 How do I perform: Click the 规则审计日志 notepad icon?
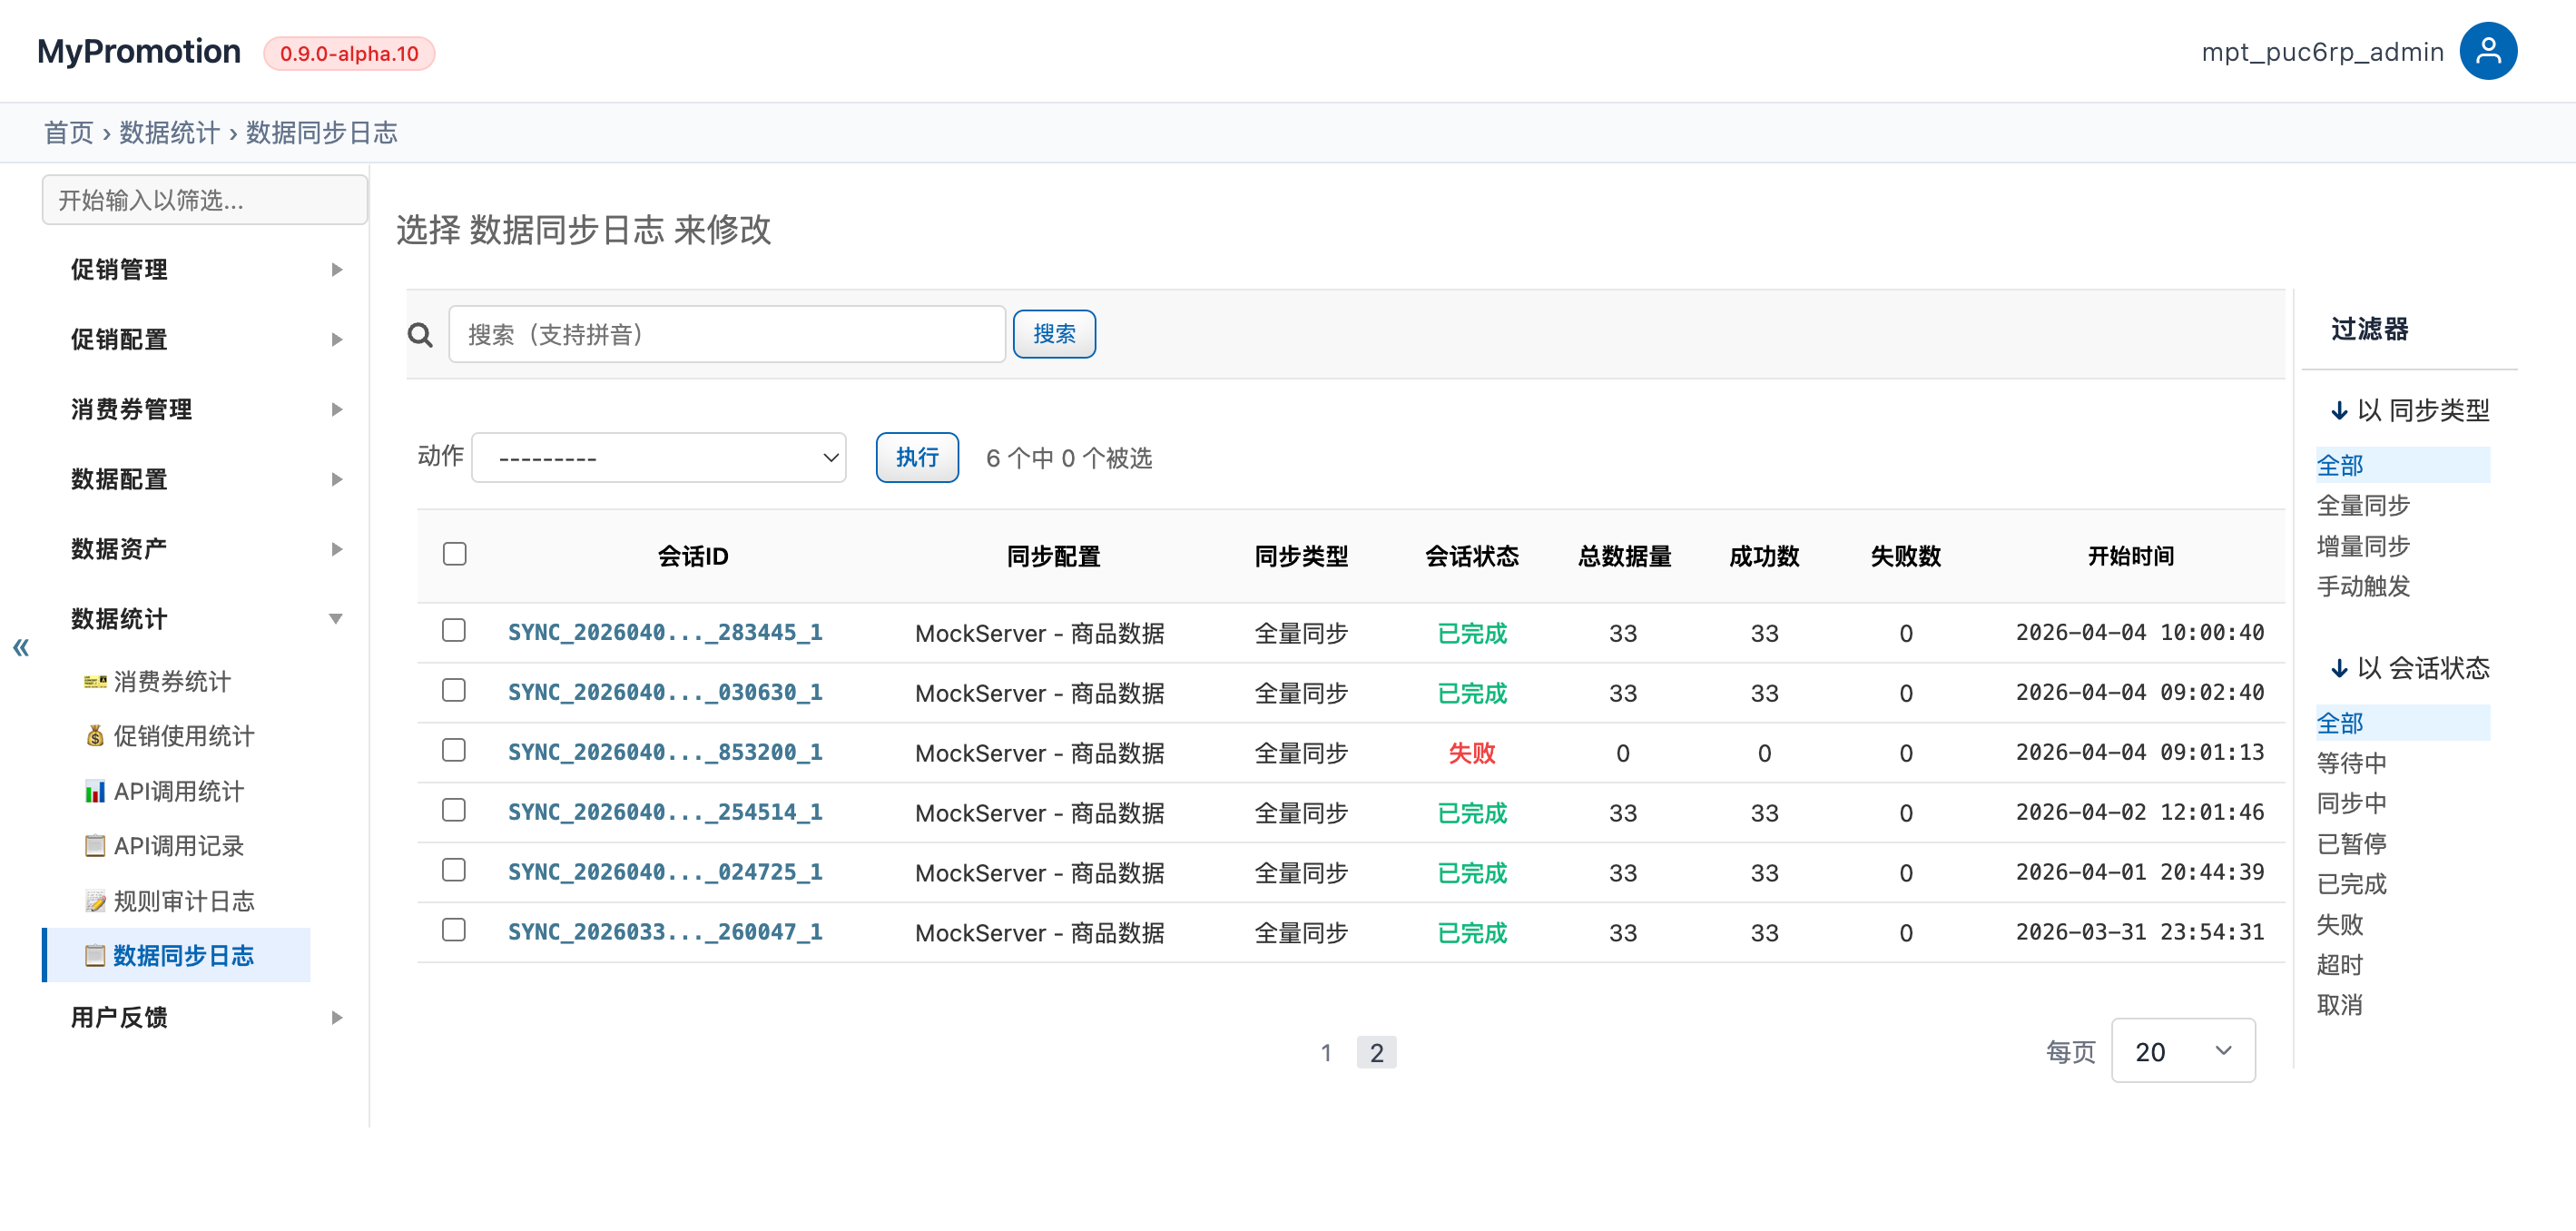[x=95, y=901]
